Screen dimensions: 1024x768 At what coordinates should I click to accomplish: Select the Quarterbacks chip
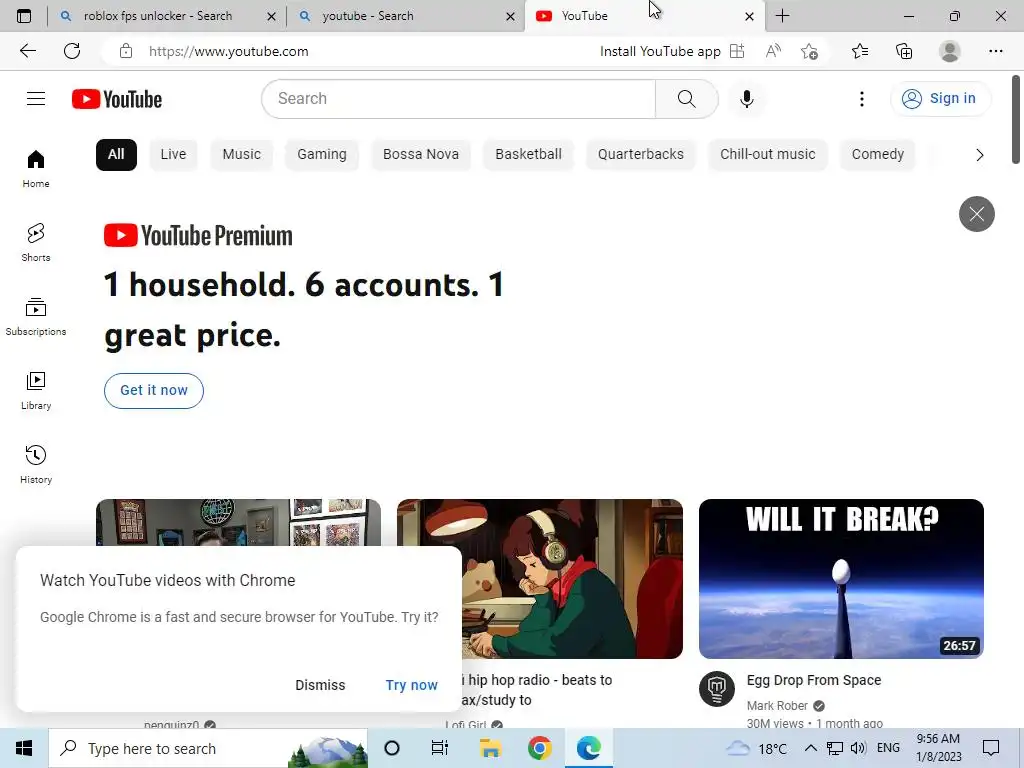click(x=641, y=155)
